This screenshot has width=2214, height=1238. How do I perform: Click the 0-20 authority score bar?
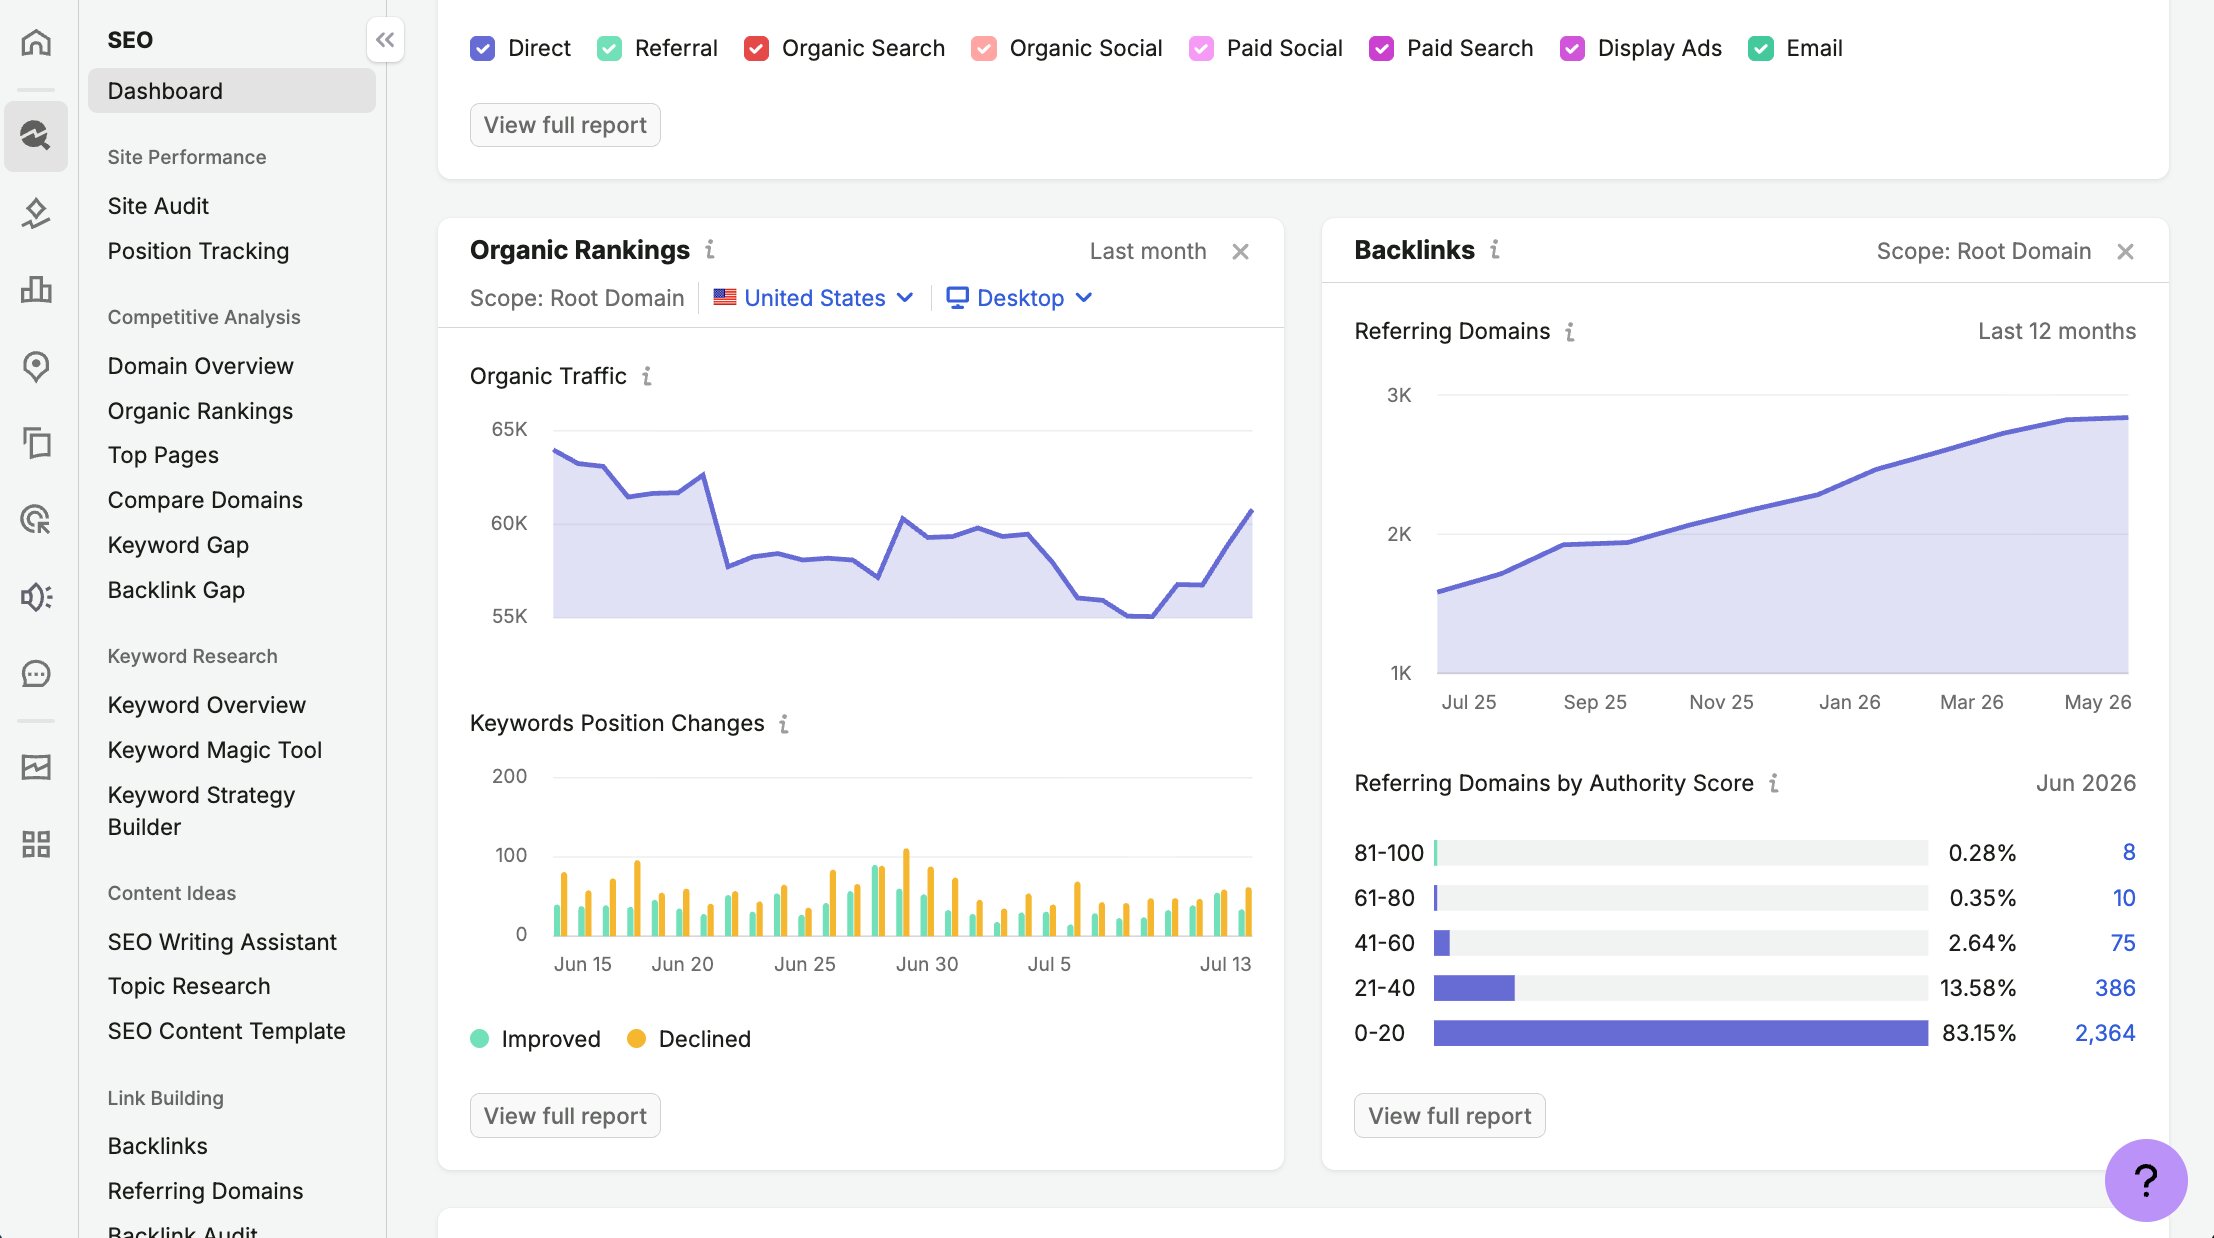click(1680, 1033)
